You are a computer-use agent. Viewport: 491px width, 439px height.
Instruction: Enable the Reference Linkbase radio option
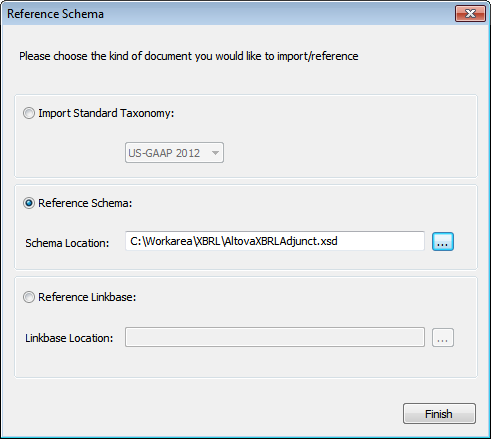tap(29, 297)
